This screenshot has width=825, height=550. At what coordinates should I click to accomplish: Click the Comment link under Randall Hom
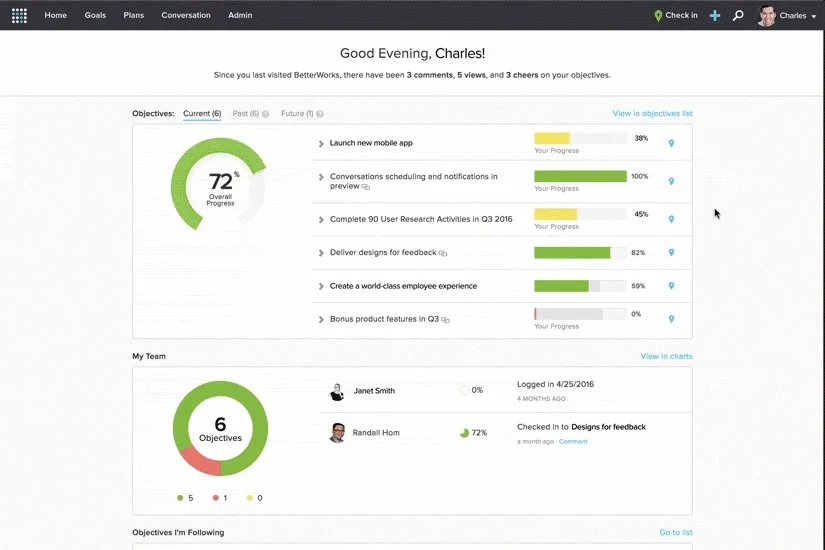click(x=573, y=442)
